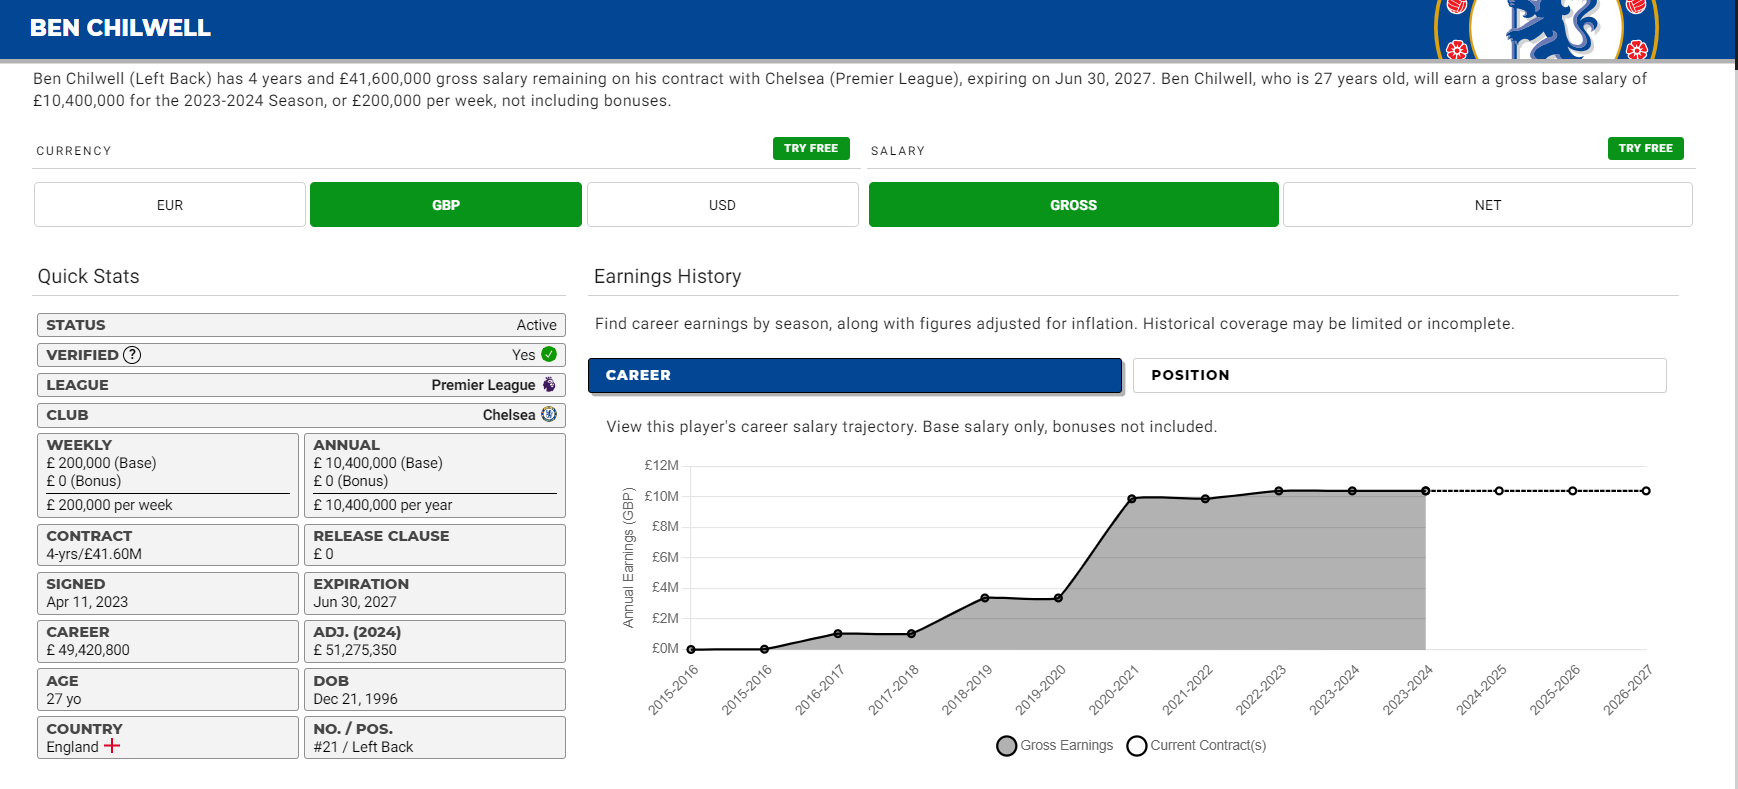Click the Quick Stats heading

[89, 277]
